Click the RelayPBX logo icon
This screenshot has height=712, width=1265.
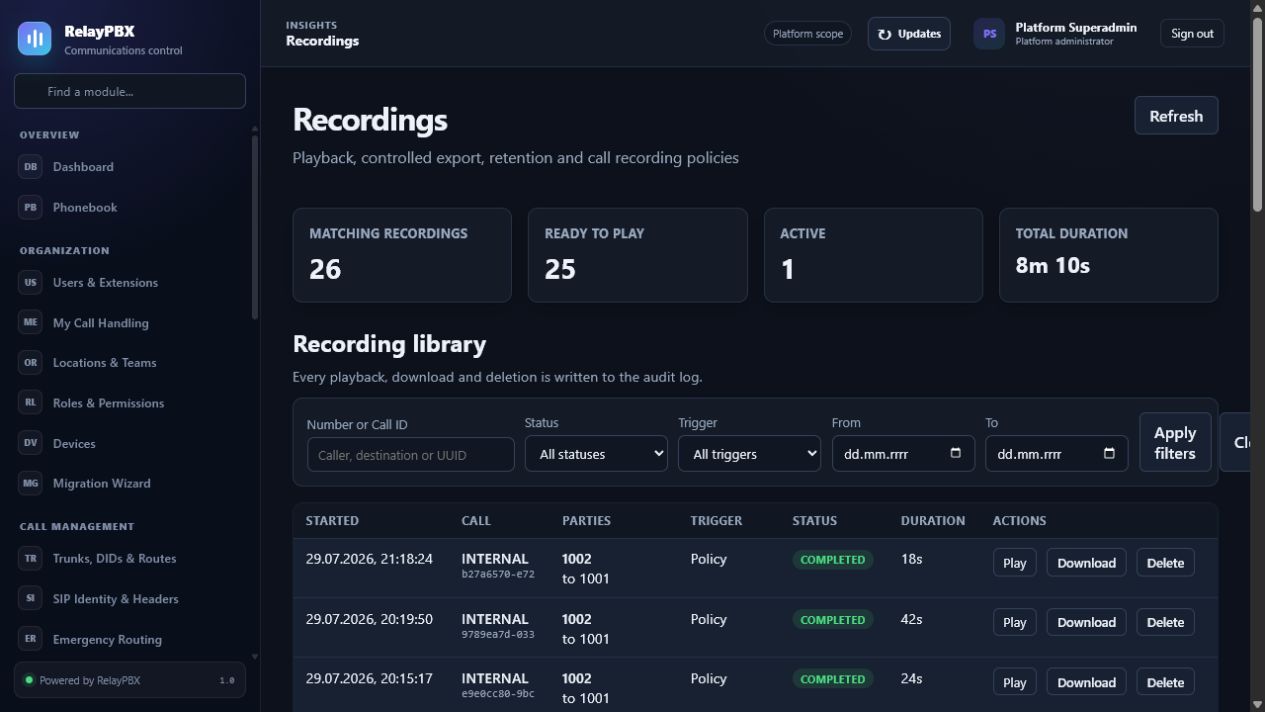pyautogui.click(x=34, y=39)
